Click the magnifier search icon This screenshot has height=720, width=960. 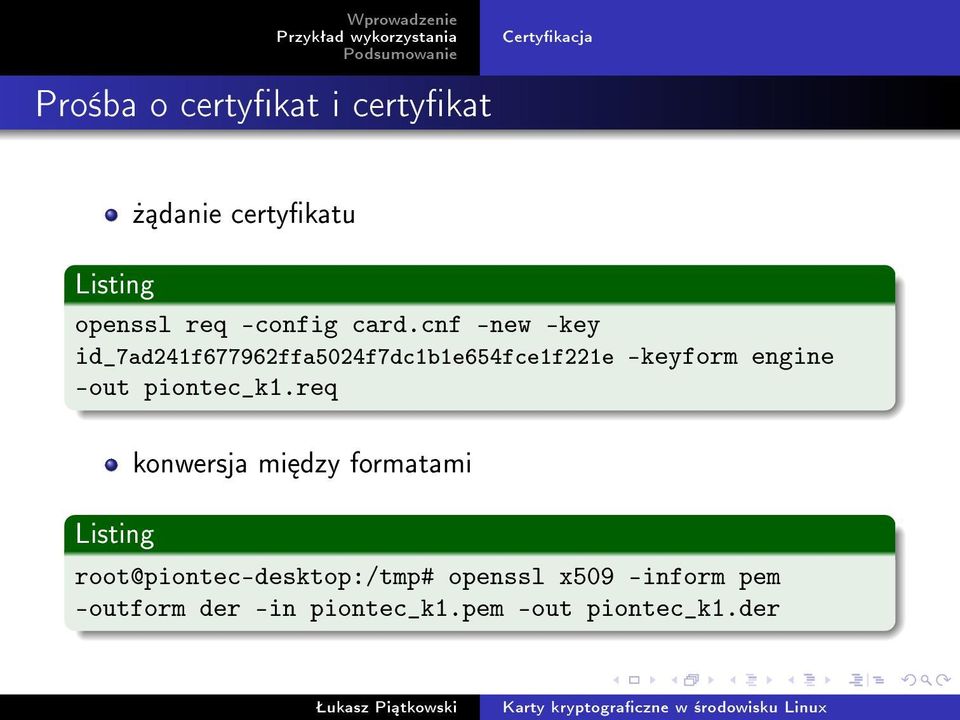(926, 680)
